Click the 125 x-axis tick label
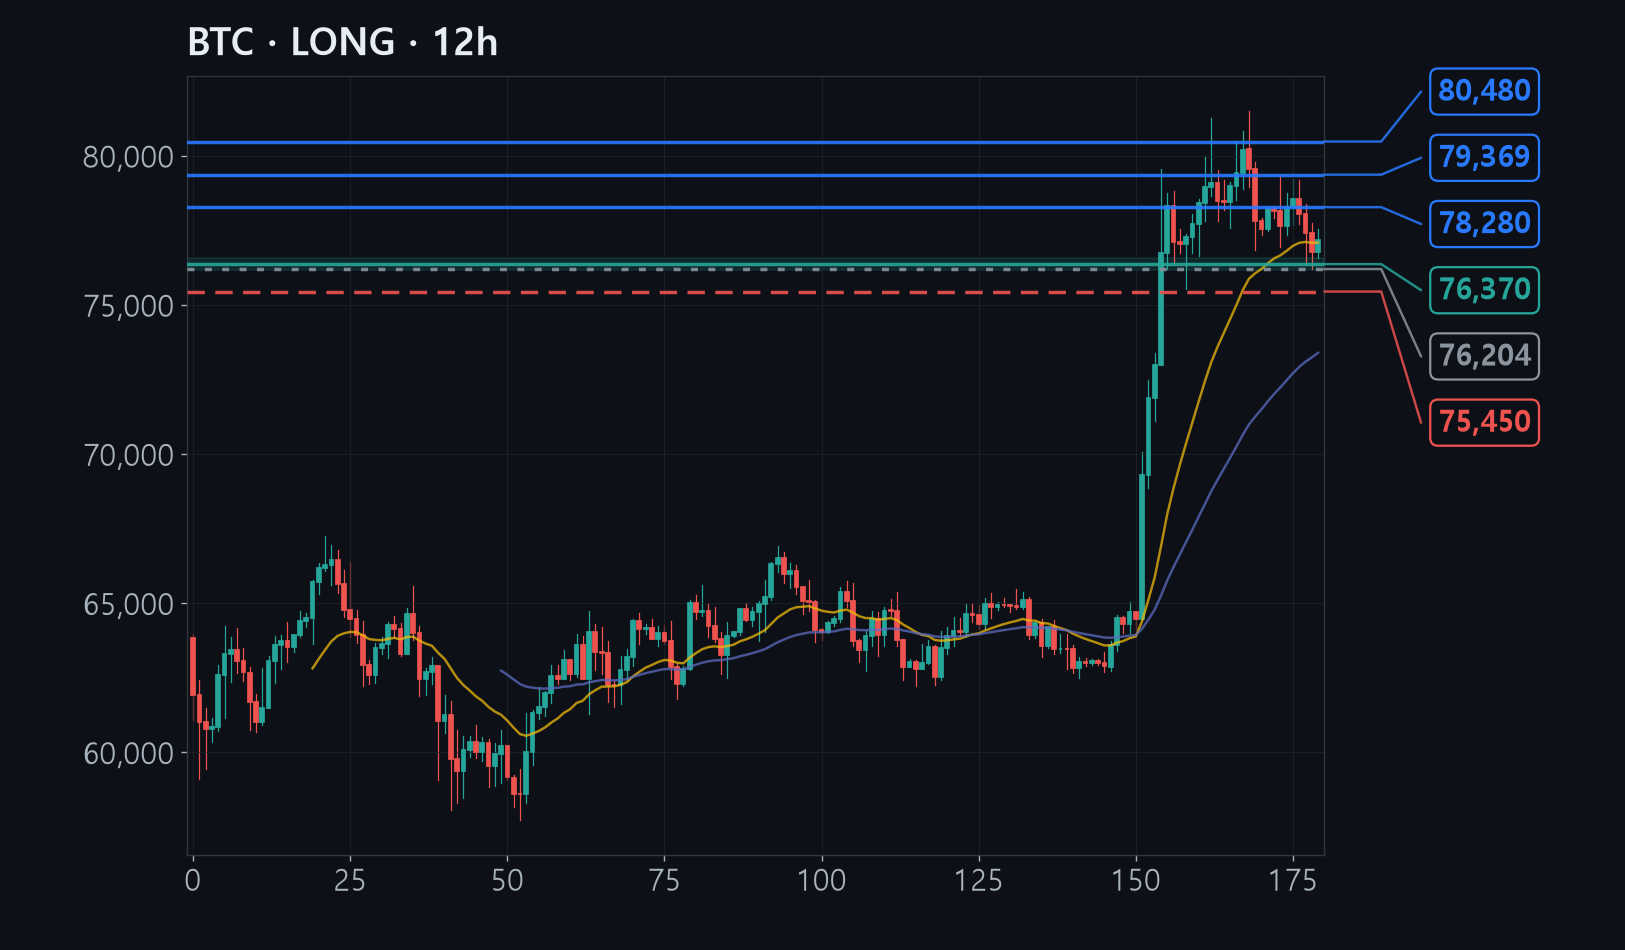 tap(979, 881)
